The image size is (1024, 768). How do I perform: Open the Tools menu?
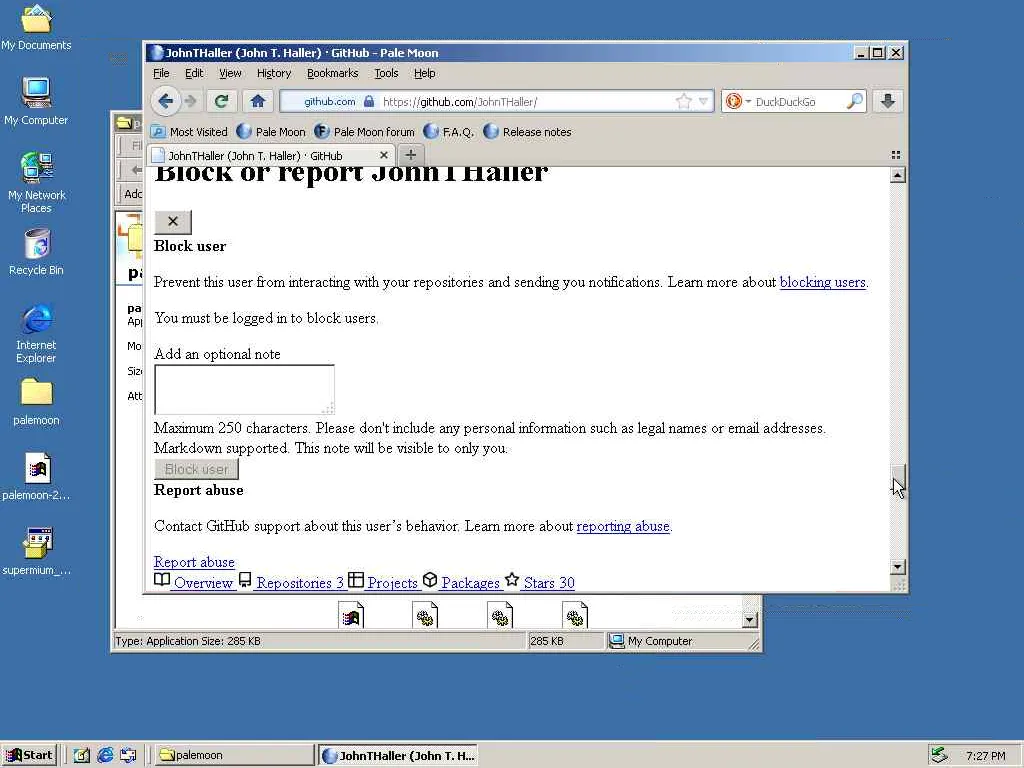(386, 73)
